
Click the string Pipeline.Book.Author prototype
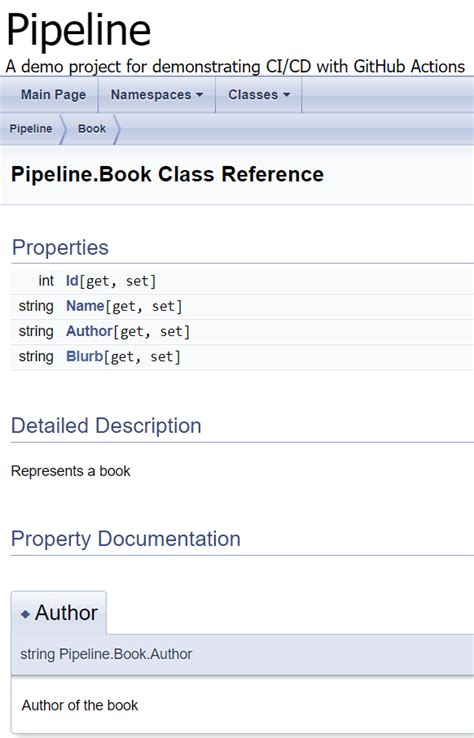(106, 654)
